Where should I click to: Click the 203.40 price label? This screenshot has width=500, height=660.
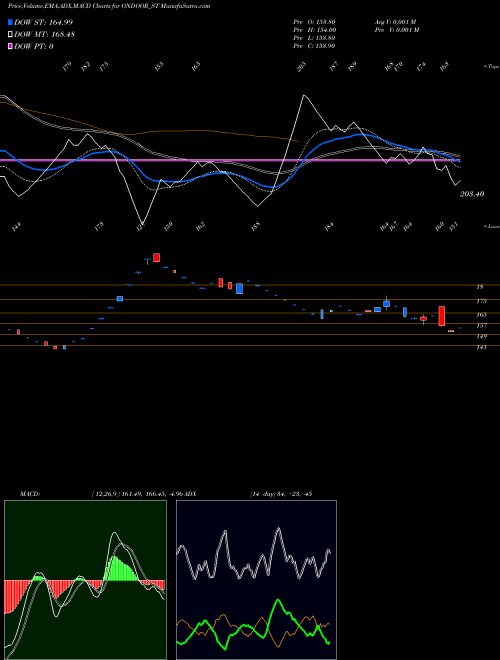(472, 194)
